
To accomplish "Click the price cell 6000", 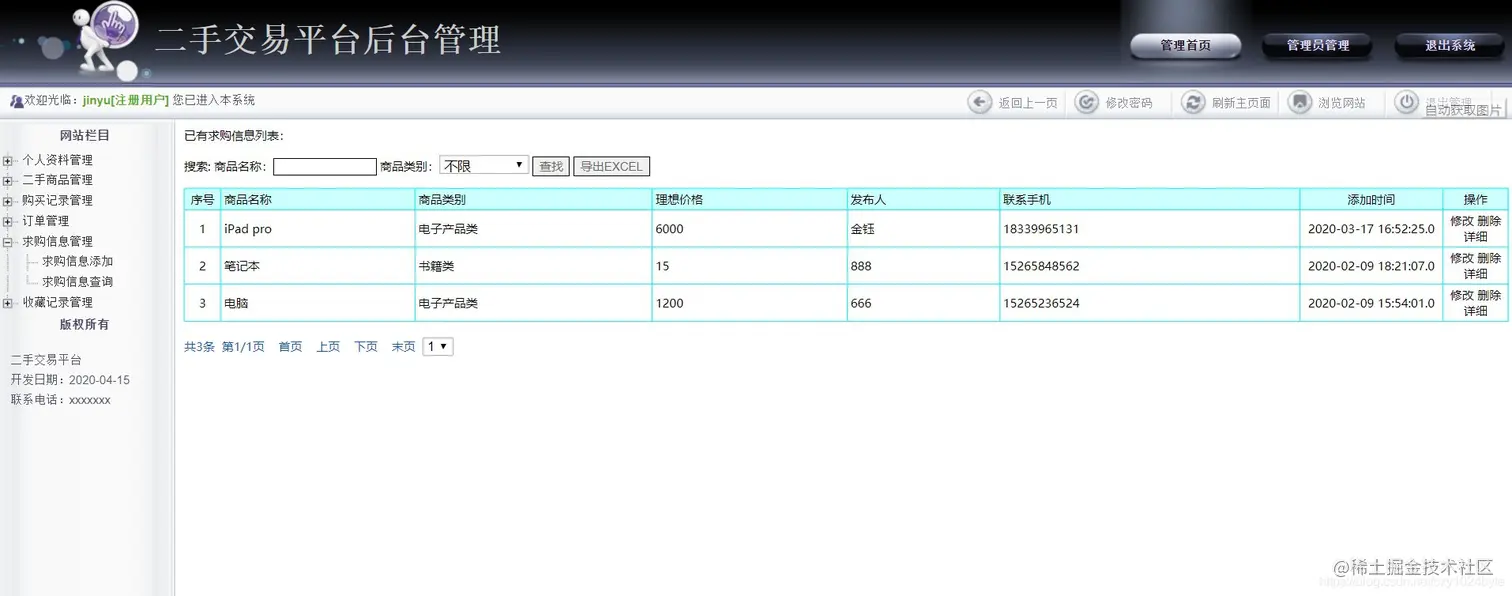I will [749, 229].
